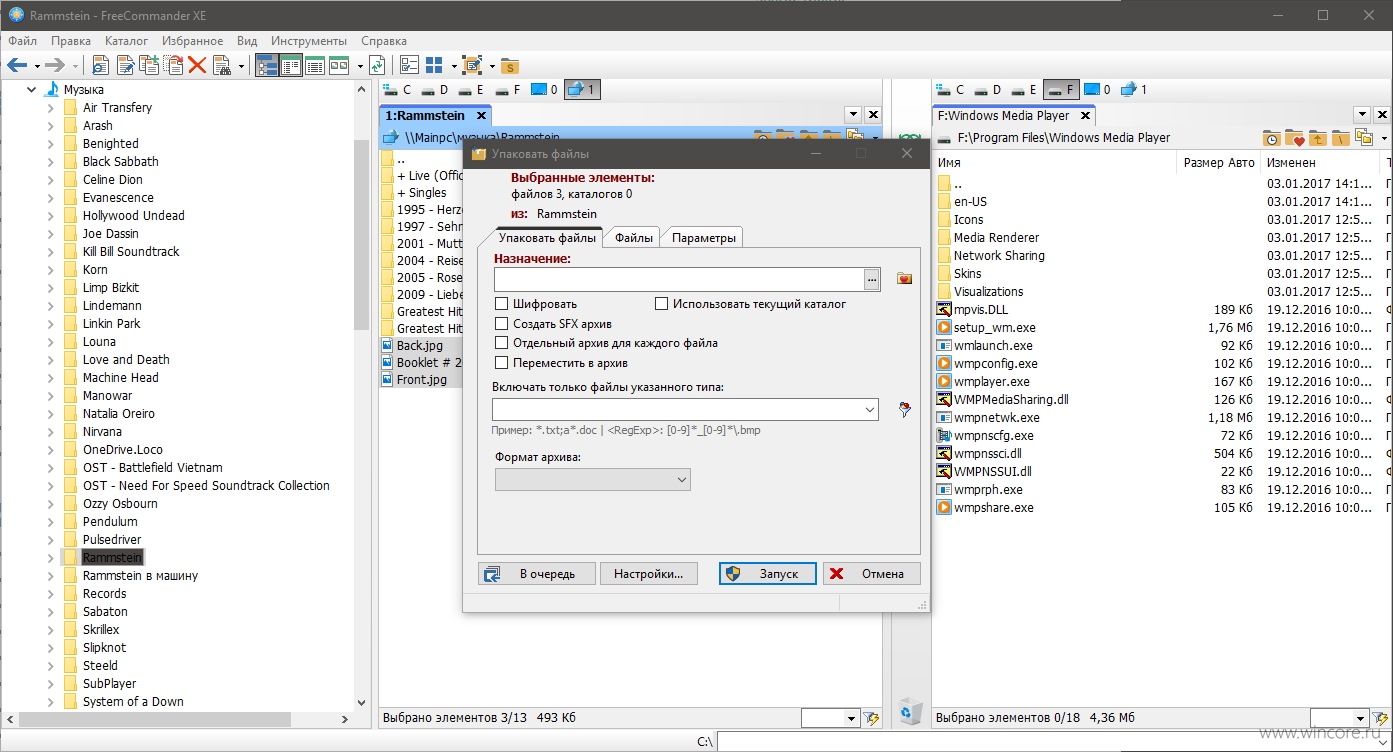
Task: Select drive D in the right panel
Action: coord(988,90)
